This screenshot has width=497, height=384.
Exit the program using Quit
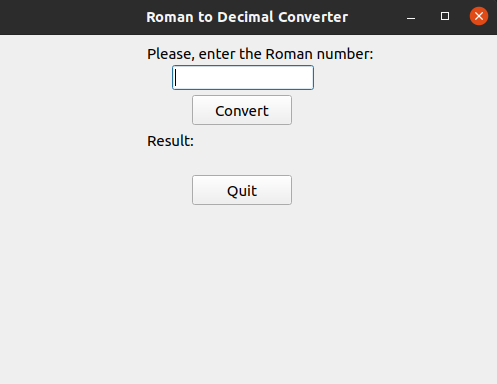[242, 190]
